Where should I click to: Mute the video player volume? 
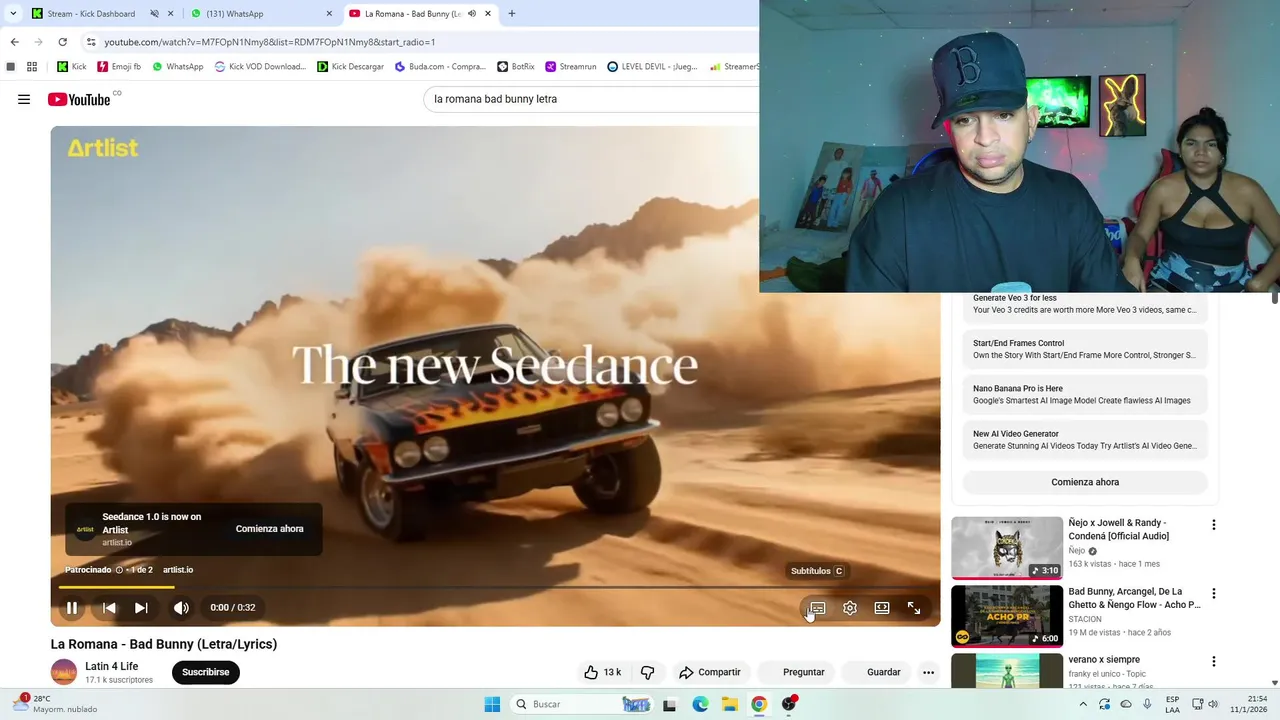point(181,607)
